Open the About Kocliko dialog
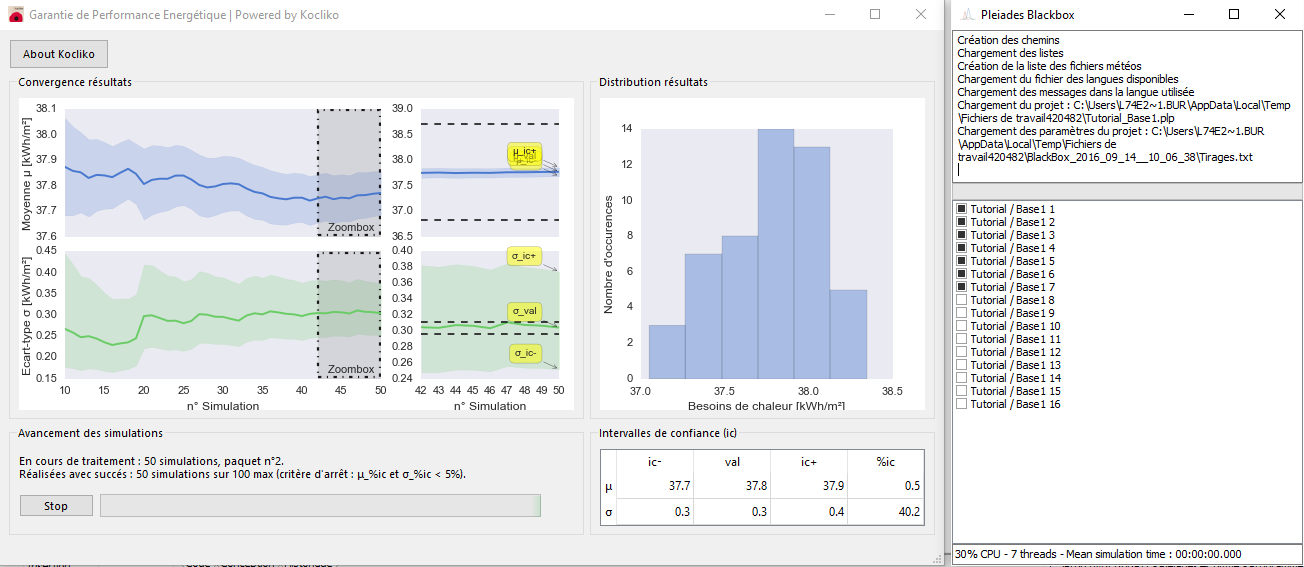Image resolution: width=1304 pixels, height=567 pixels. (x=58, y=54)
